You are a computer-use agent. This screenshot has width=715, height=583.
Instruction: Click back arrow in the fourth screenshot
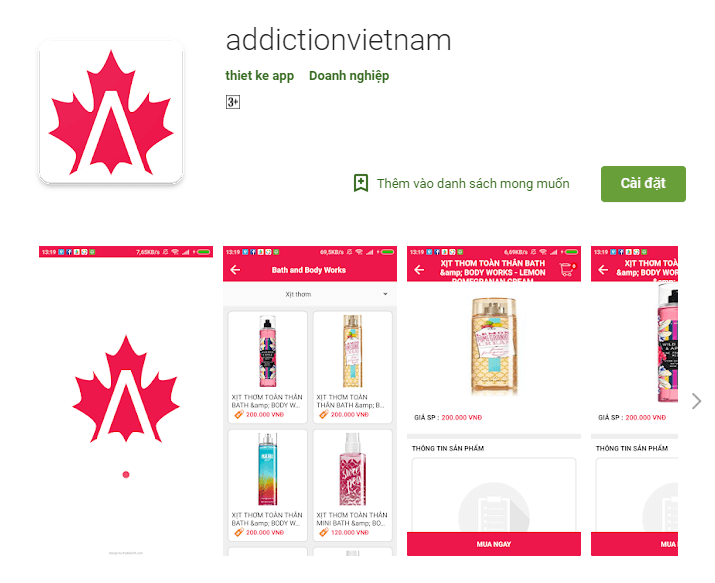[603, 270]
